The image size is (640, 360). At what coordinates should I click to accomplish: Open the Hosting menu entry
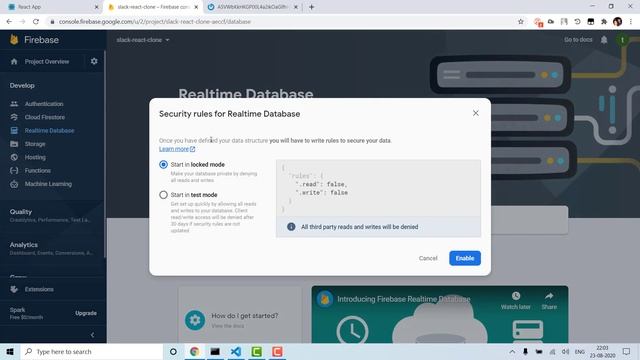click(x=35, y=157)
